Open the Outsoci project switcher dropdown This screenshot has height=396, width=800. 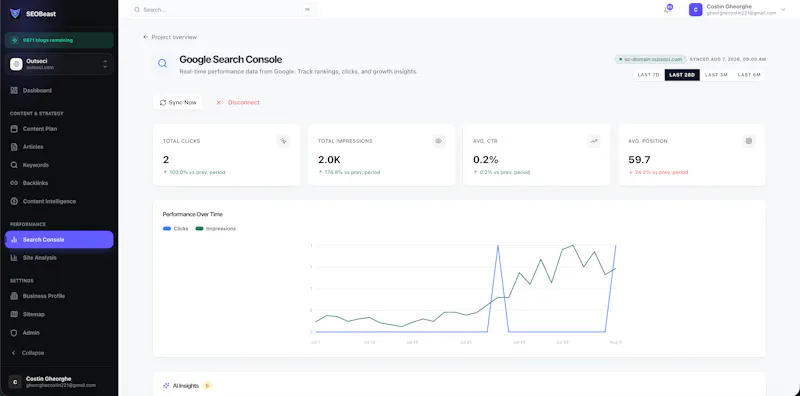tap(59, 64)
